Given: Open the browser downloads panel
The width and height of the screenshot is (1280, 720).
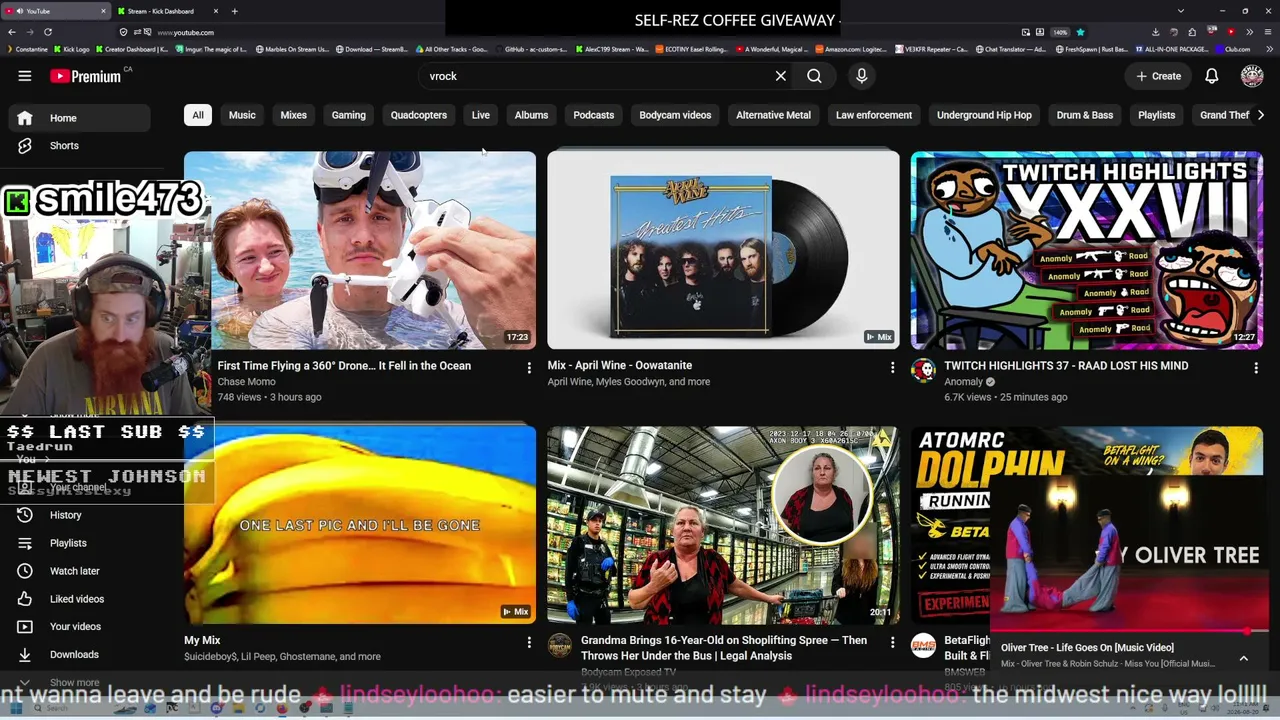Looking at the screenshot, I should tap(1155, 32).
